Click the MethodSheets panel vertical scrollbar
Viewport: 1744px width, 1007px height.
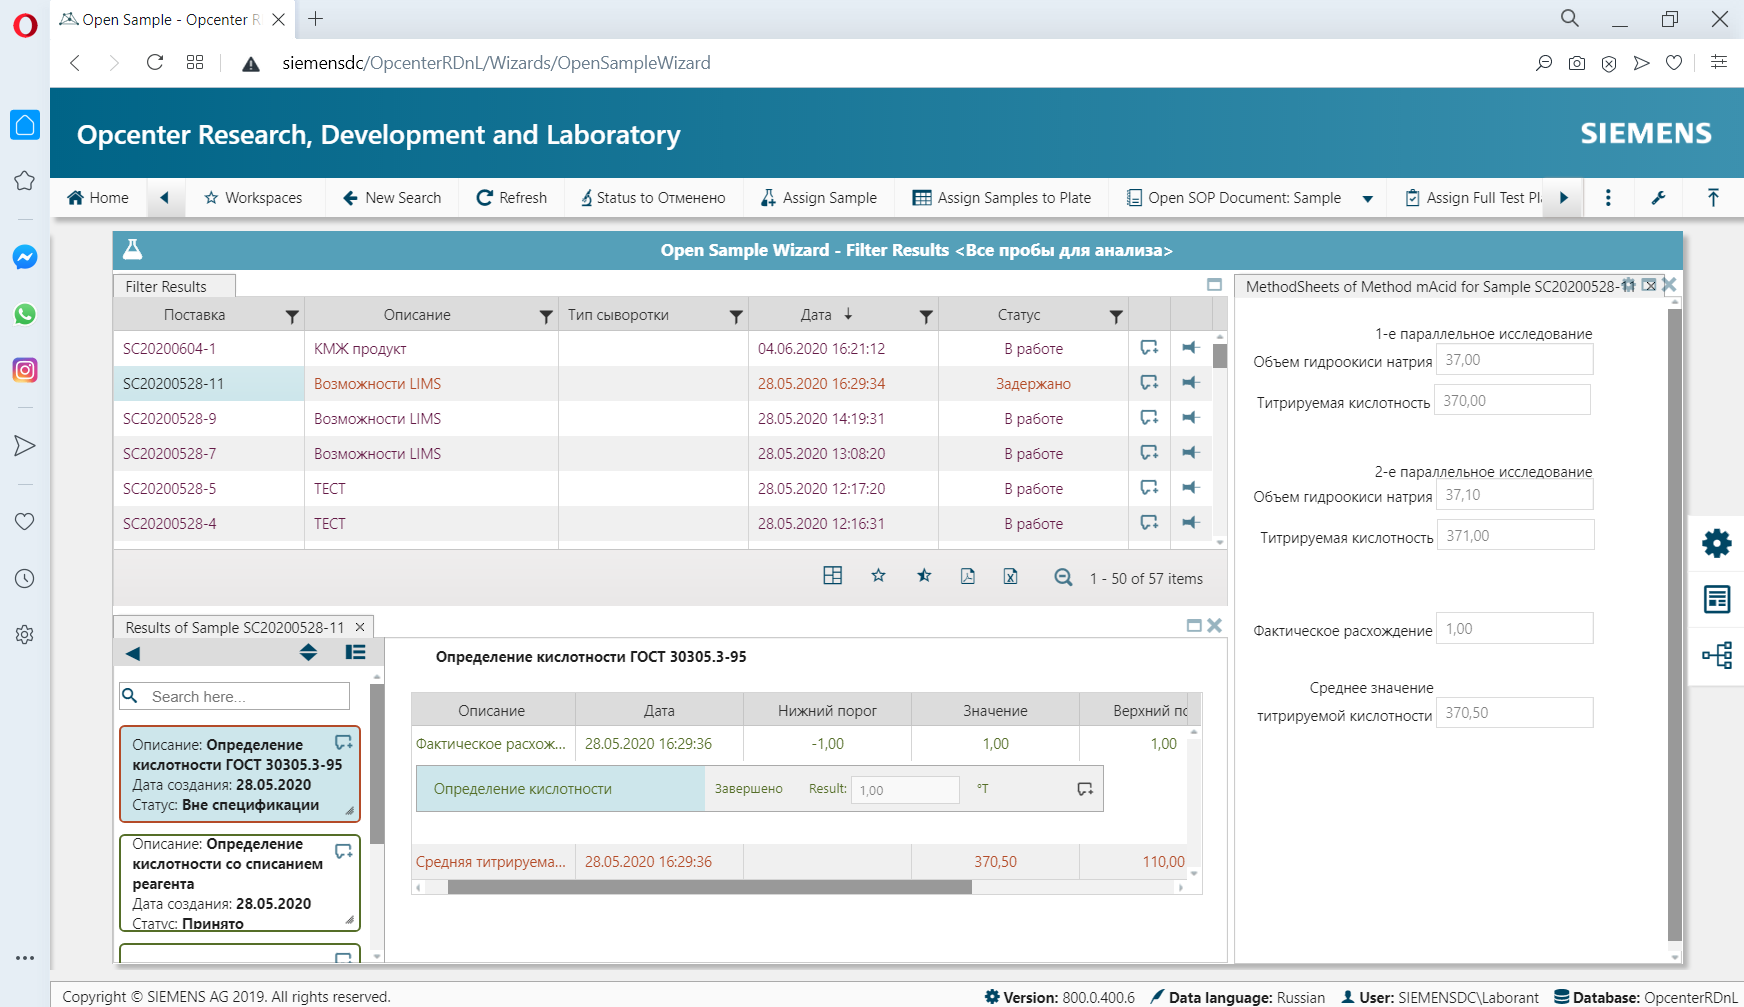[1675, 625]
